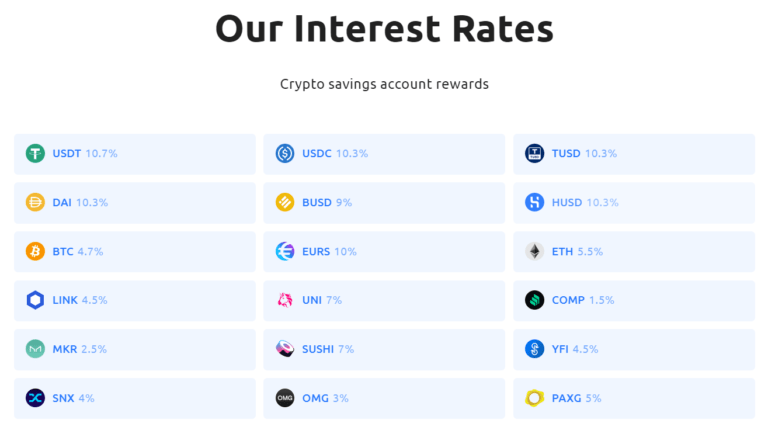
Task: Click the Ethereum diamond icon
Action: point(534,251)
